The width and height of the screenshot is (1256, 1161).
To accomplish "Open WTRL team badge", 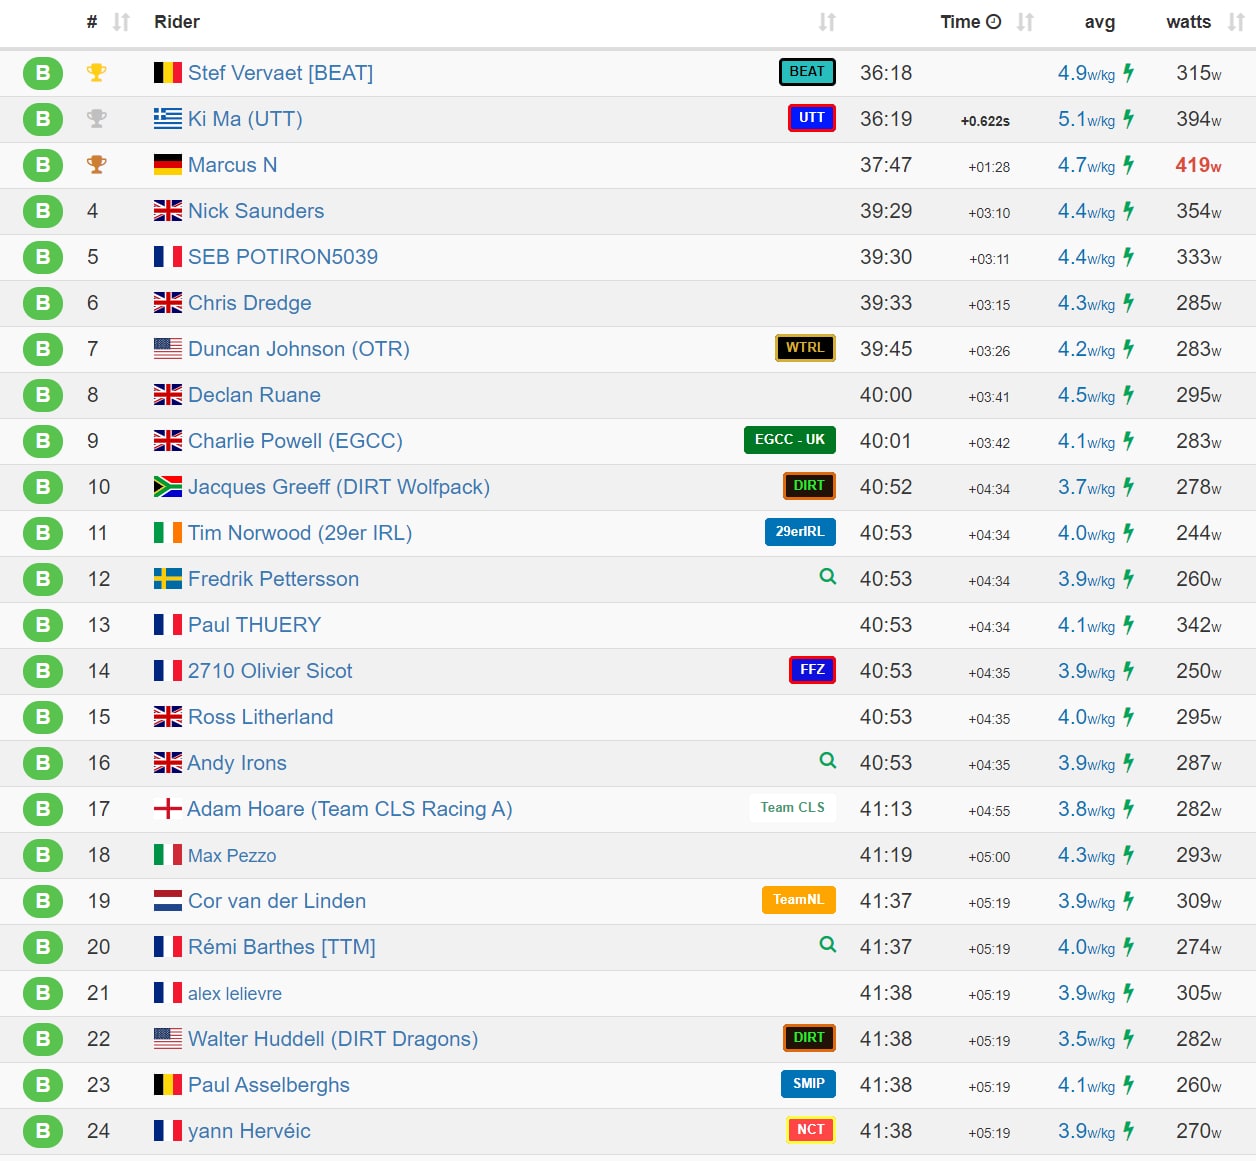I will click(805, 348).
